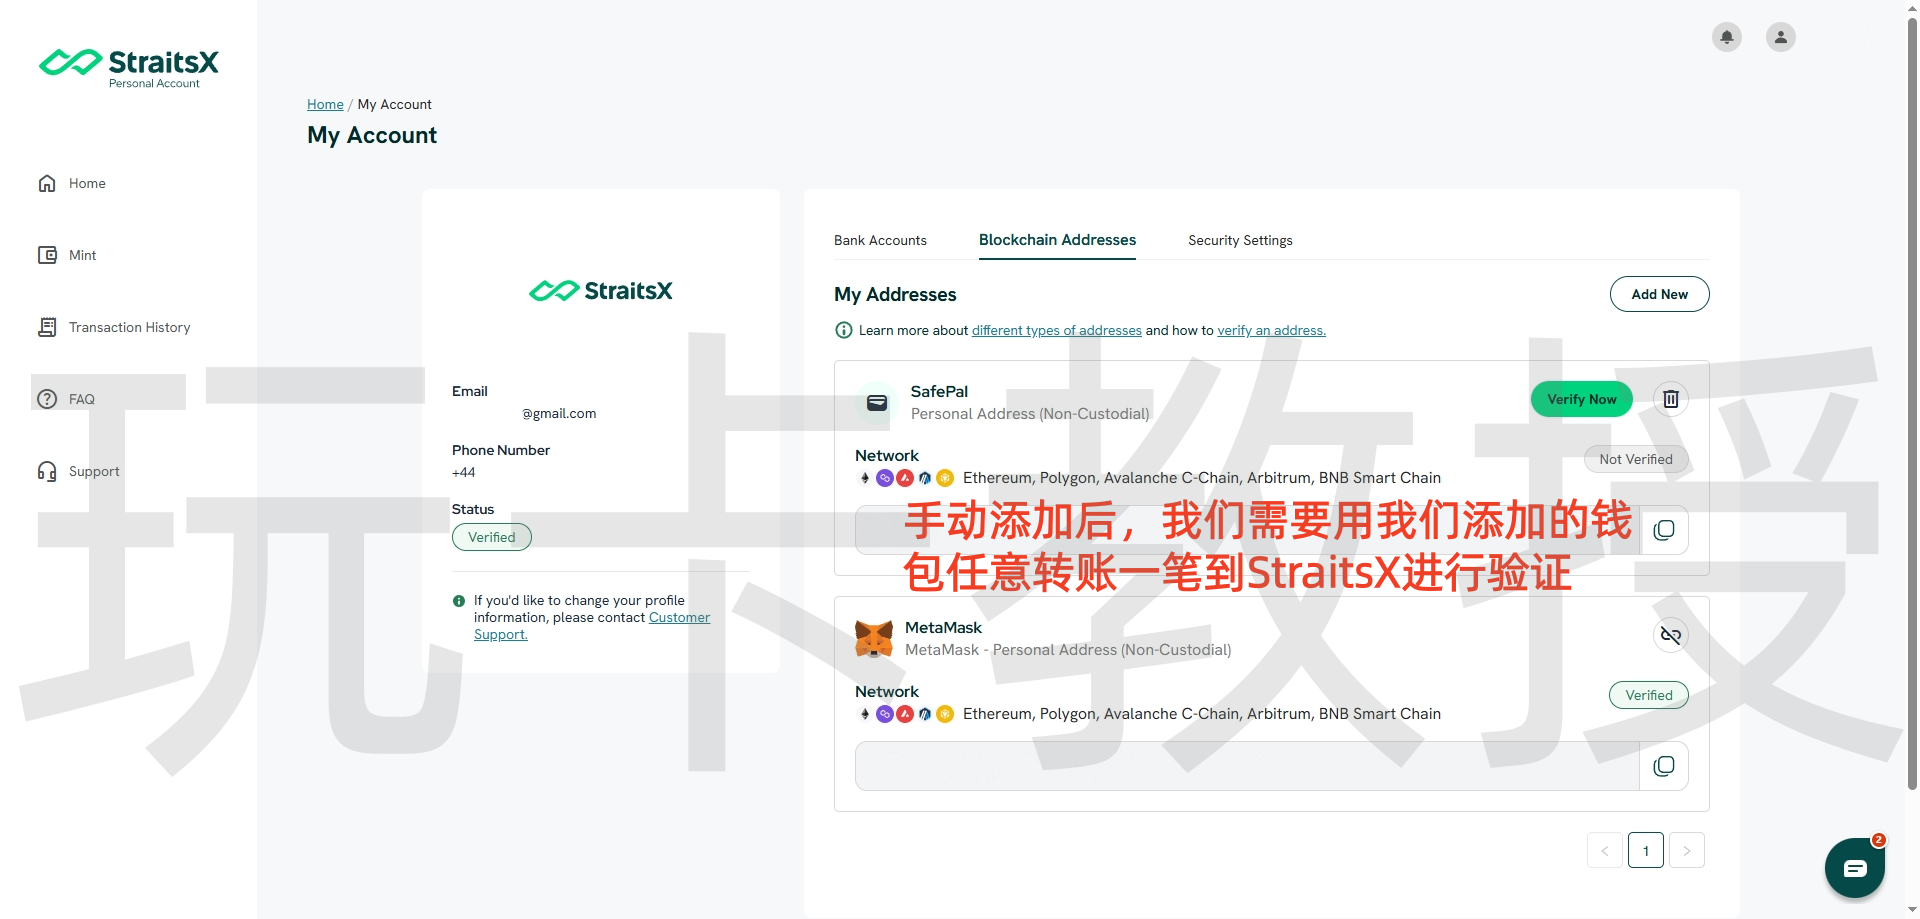Click the notifications bell icon

point(1726,38)
